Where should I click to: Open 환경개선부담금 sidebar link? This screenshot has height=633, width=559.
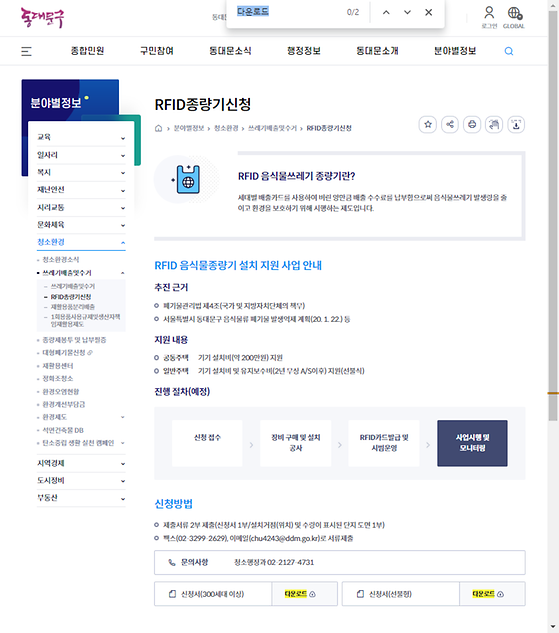tap(64, 404)
